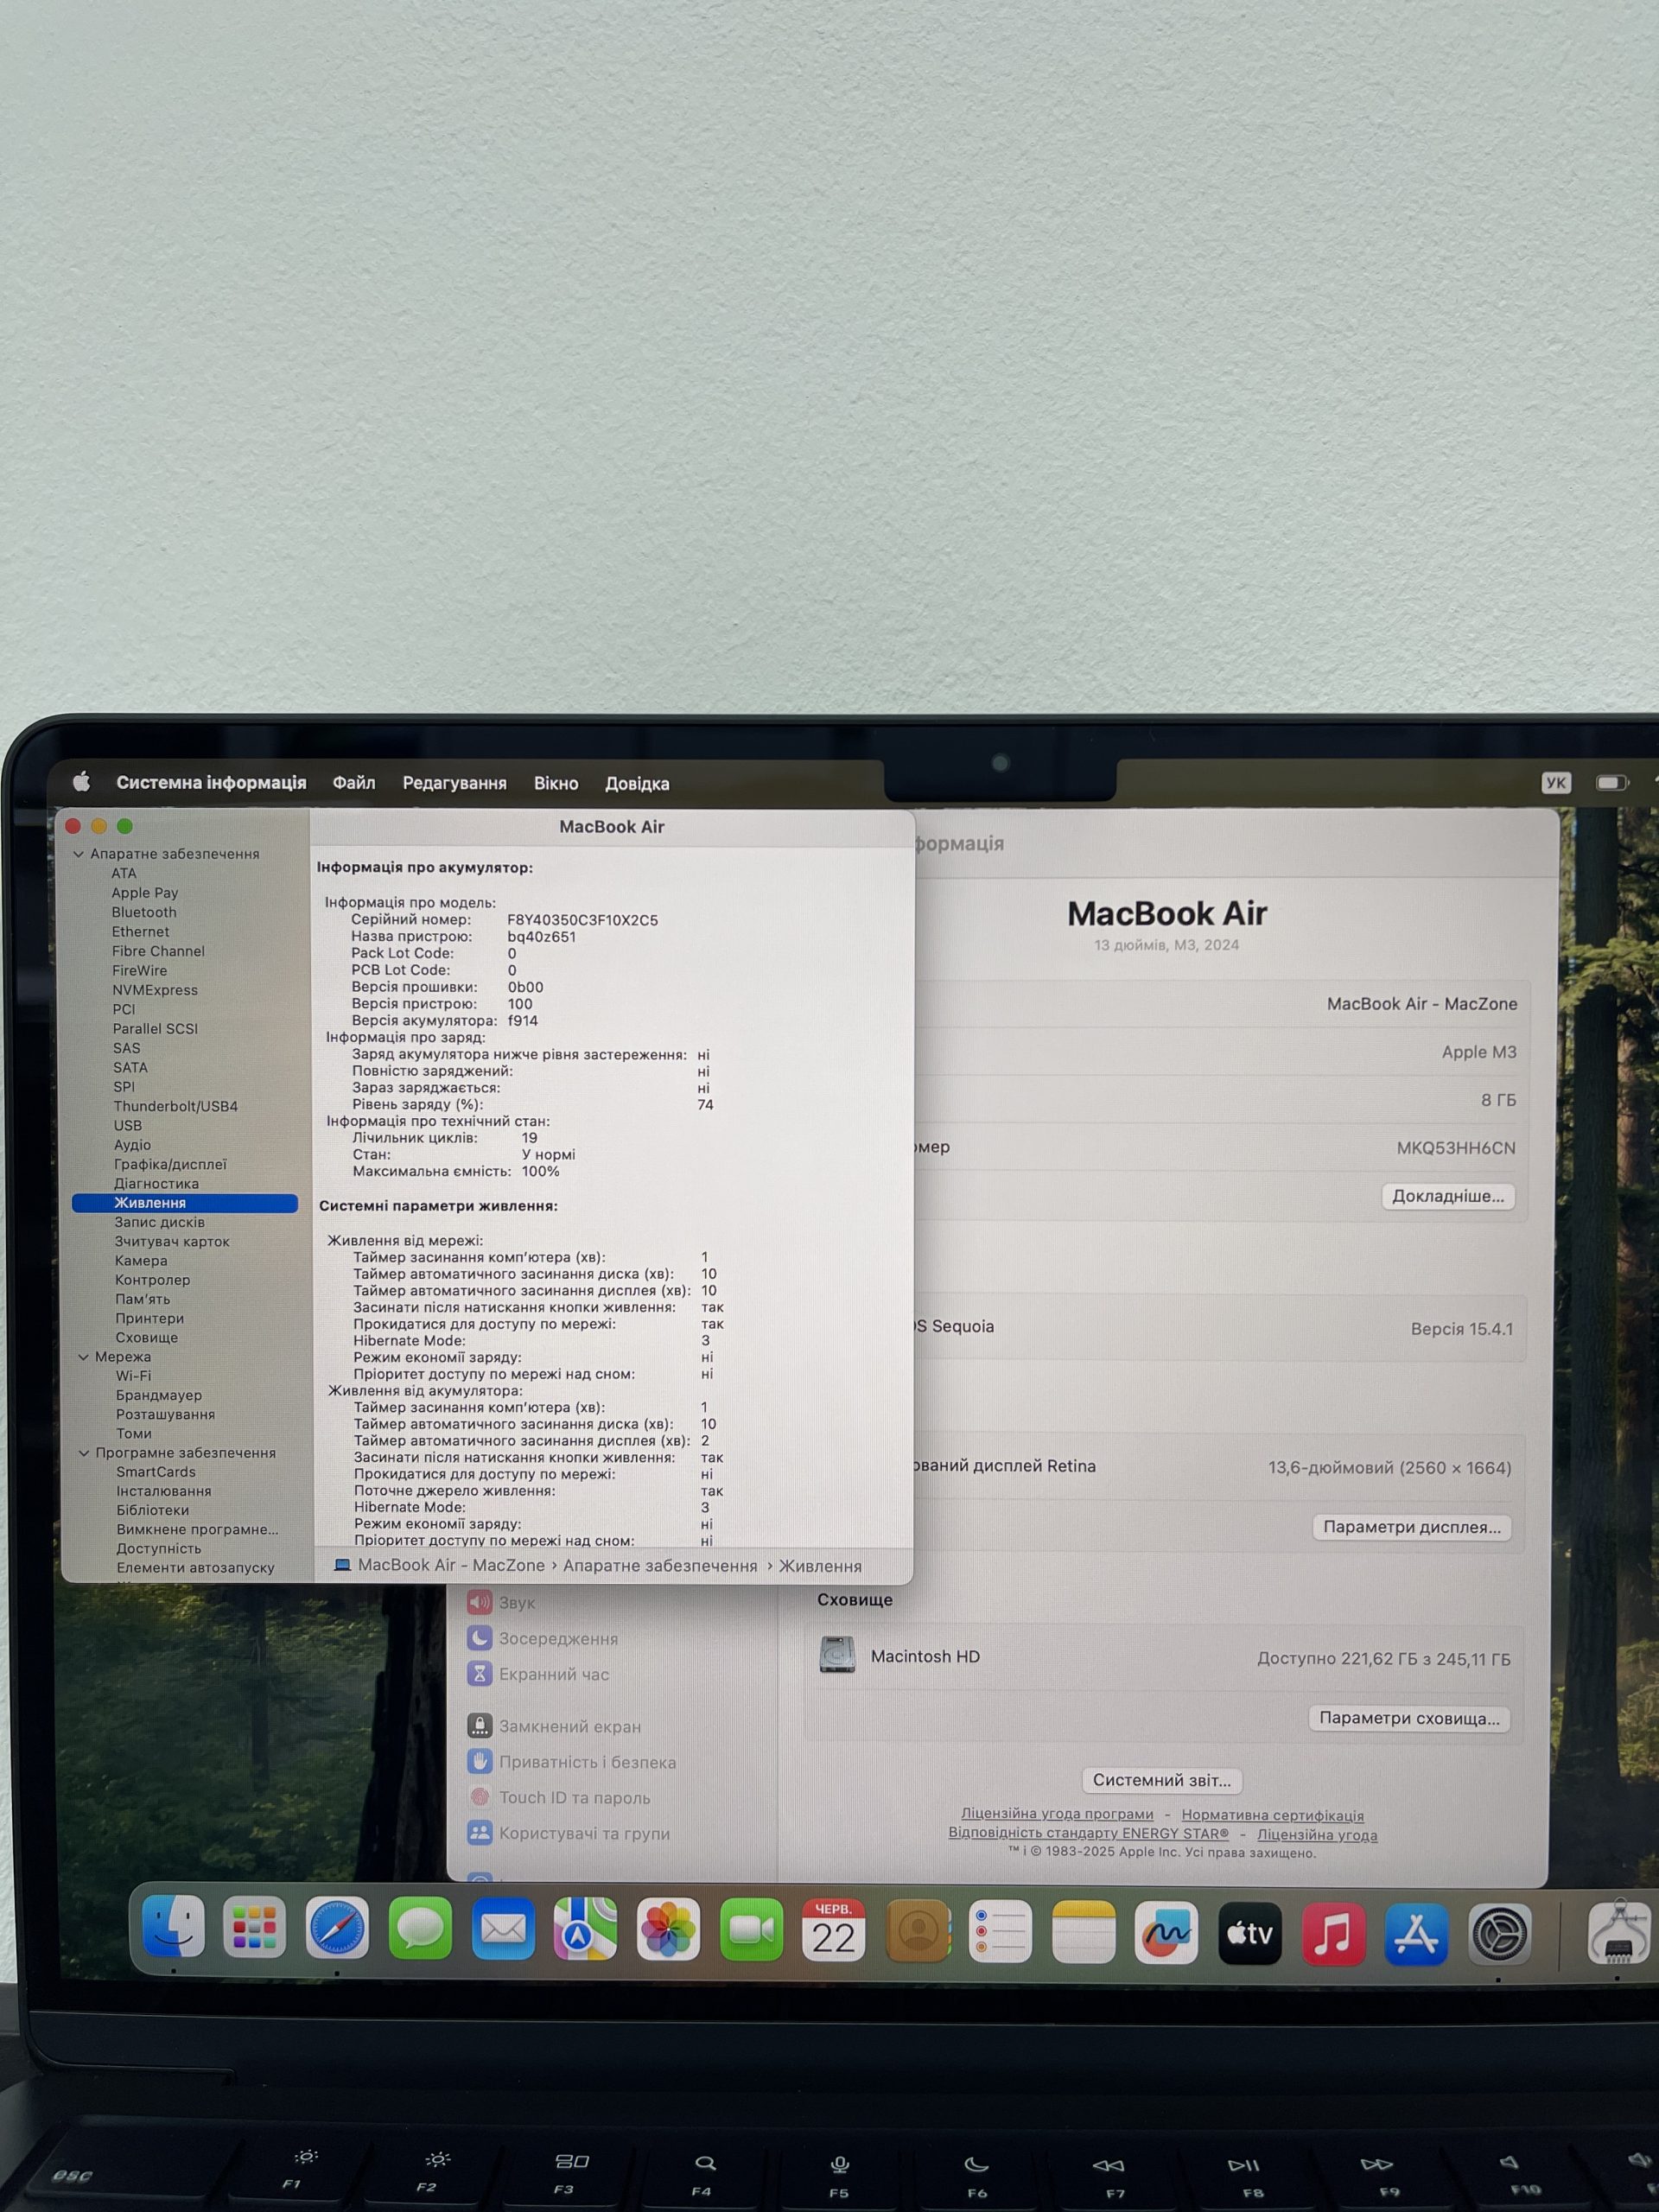Select Камера in the sidebar
Screen dimensions: 1659x2212
point(141,1261)
